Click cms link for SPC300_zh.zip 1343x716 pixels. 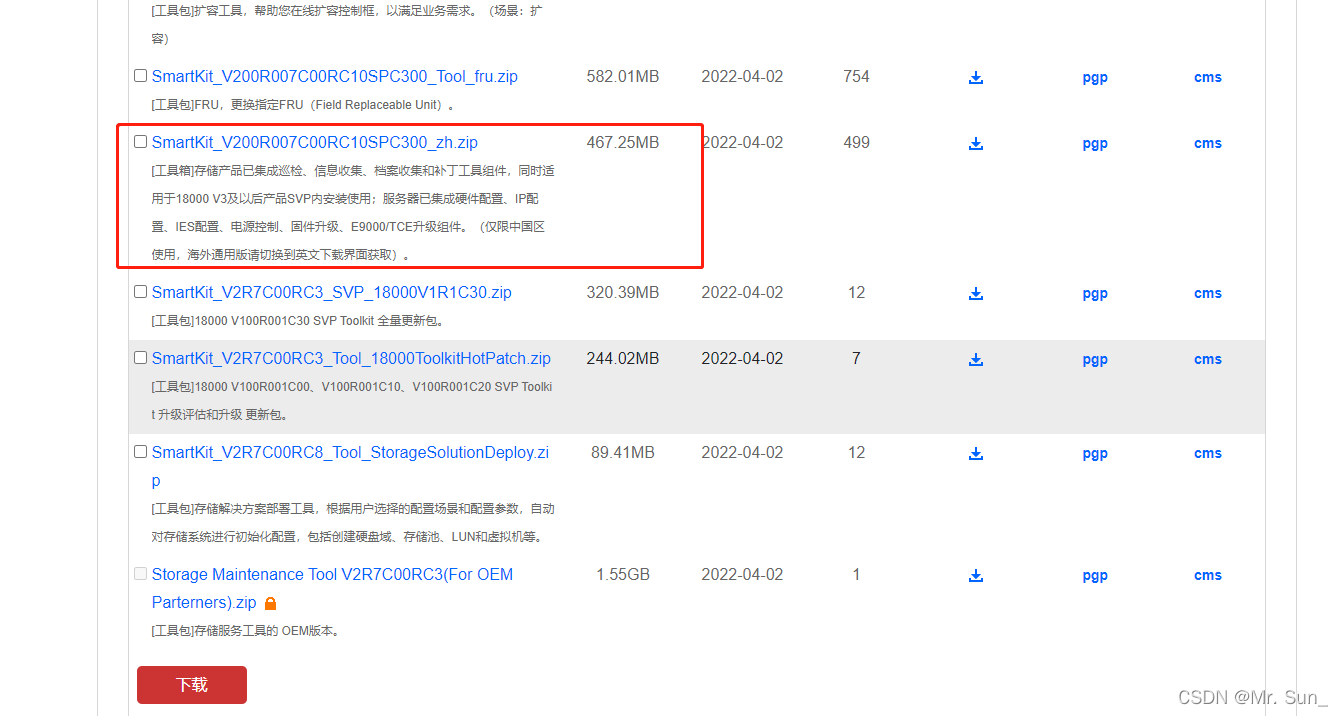click(x=1208, y=143)
